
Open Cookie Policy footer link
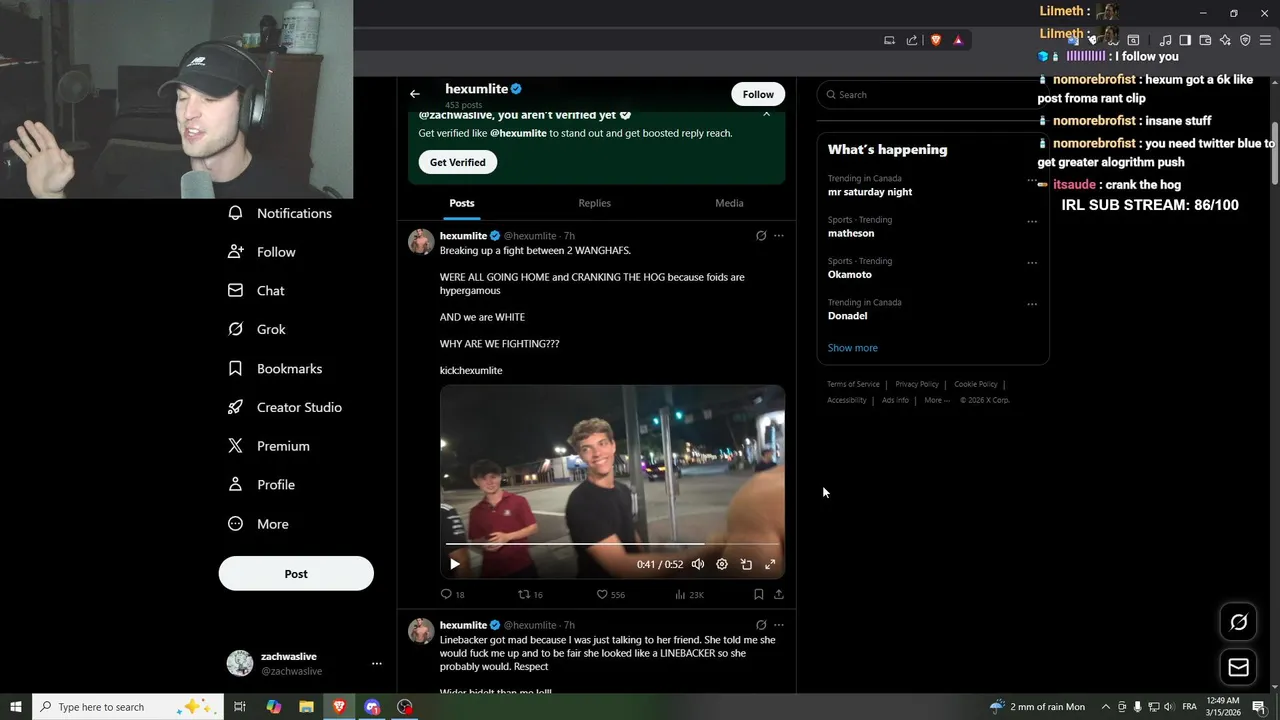click(976, 384)
